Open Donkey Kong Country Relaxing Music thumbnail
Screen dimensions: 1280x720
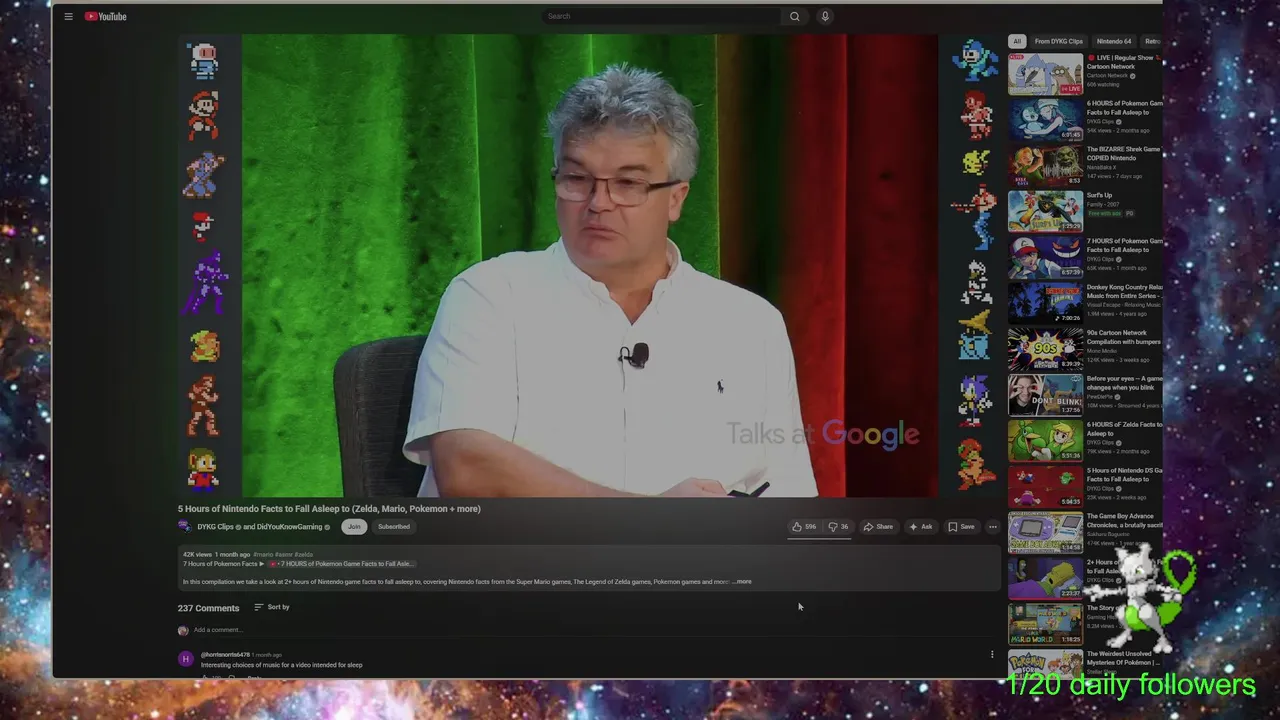click(1045, 304)
